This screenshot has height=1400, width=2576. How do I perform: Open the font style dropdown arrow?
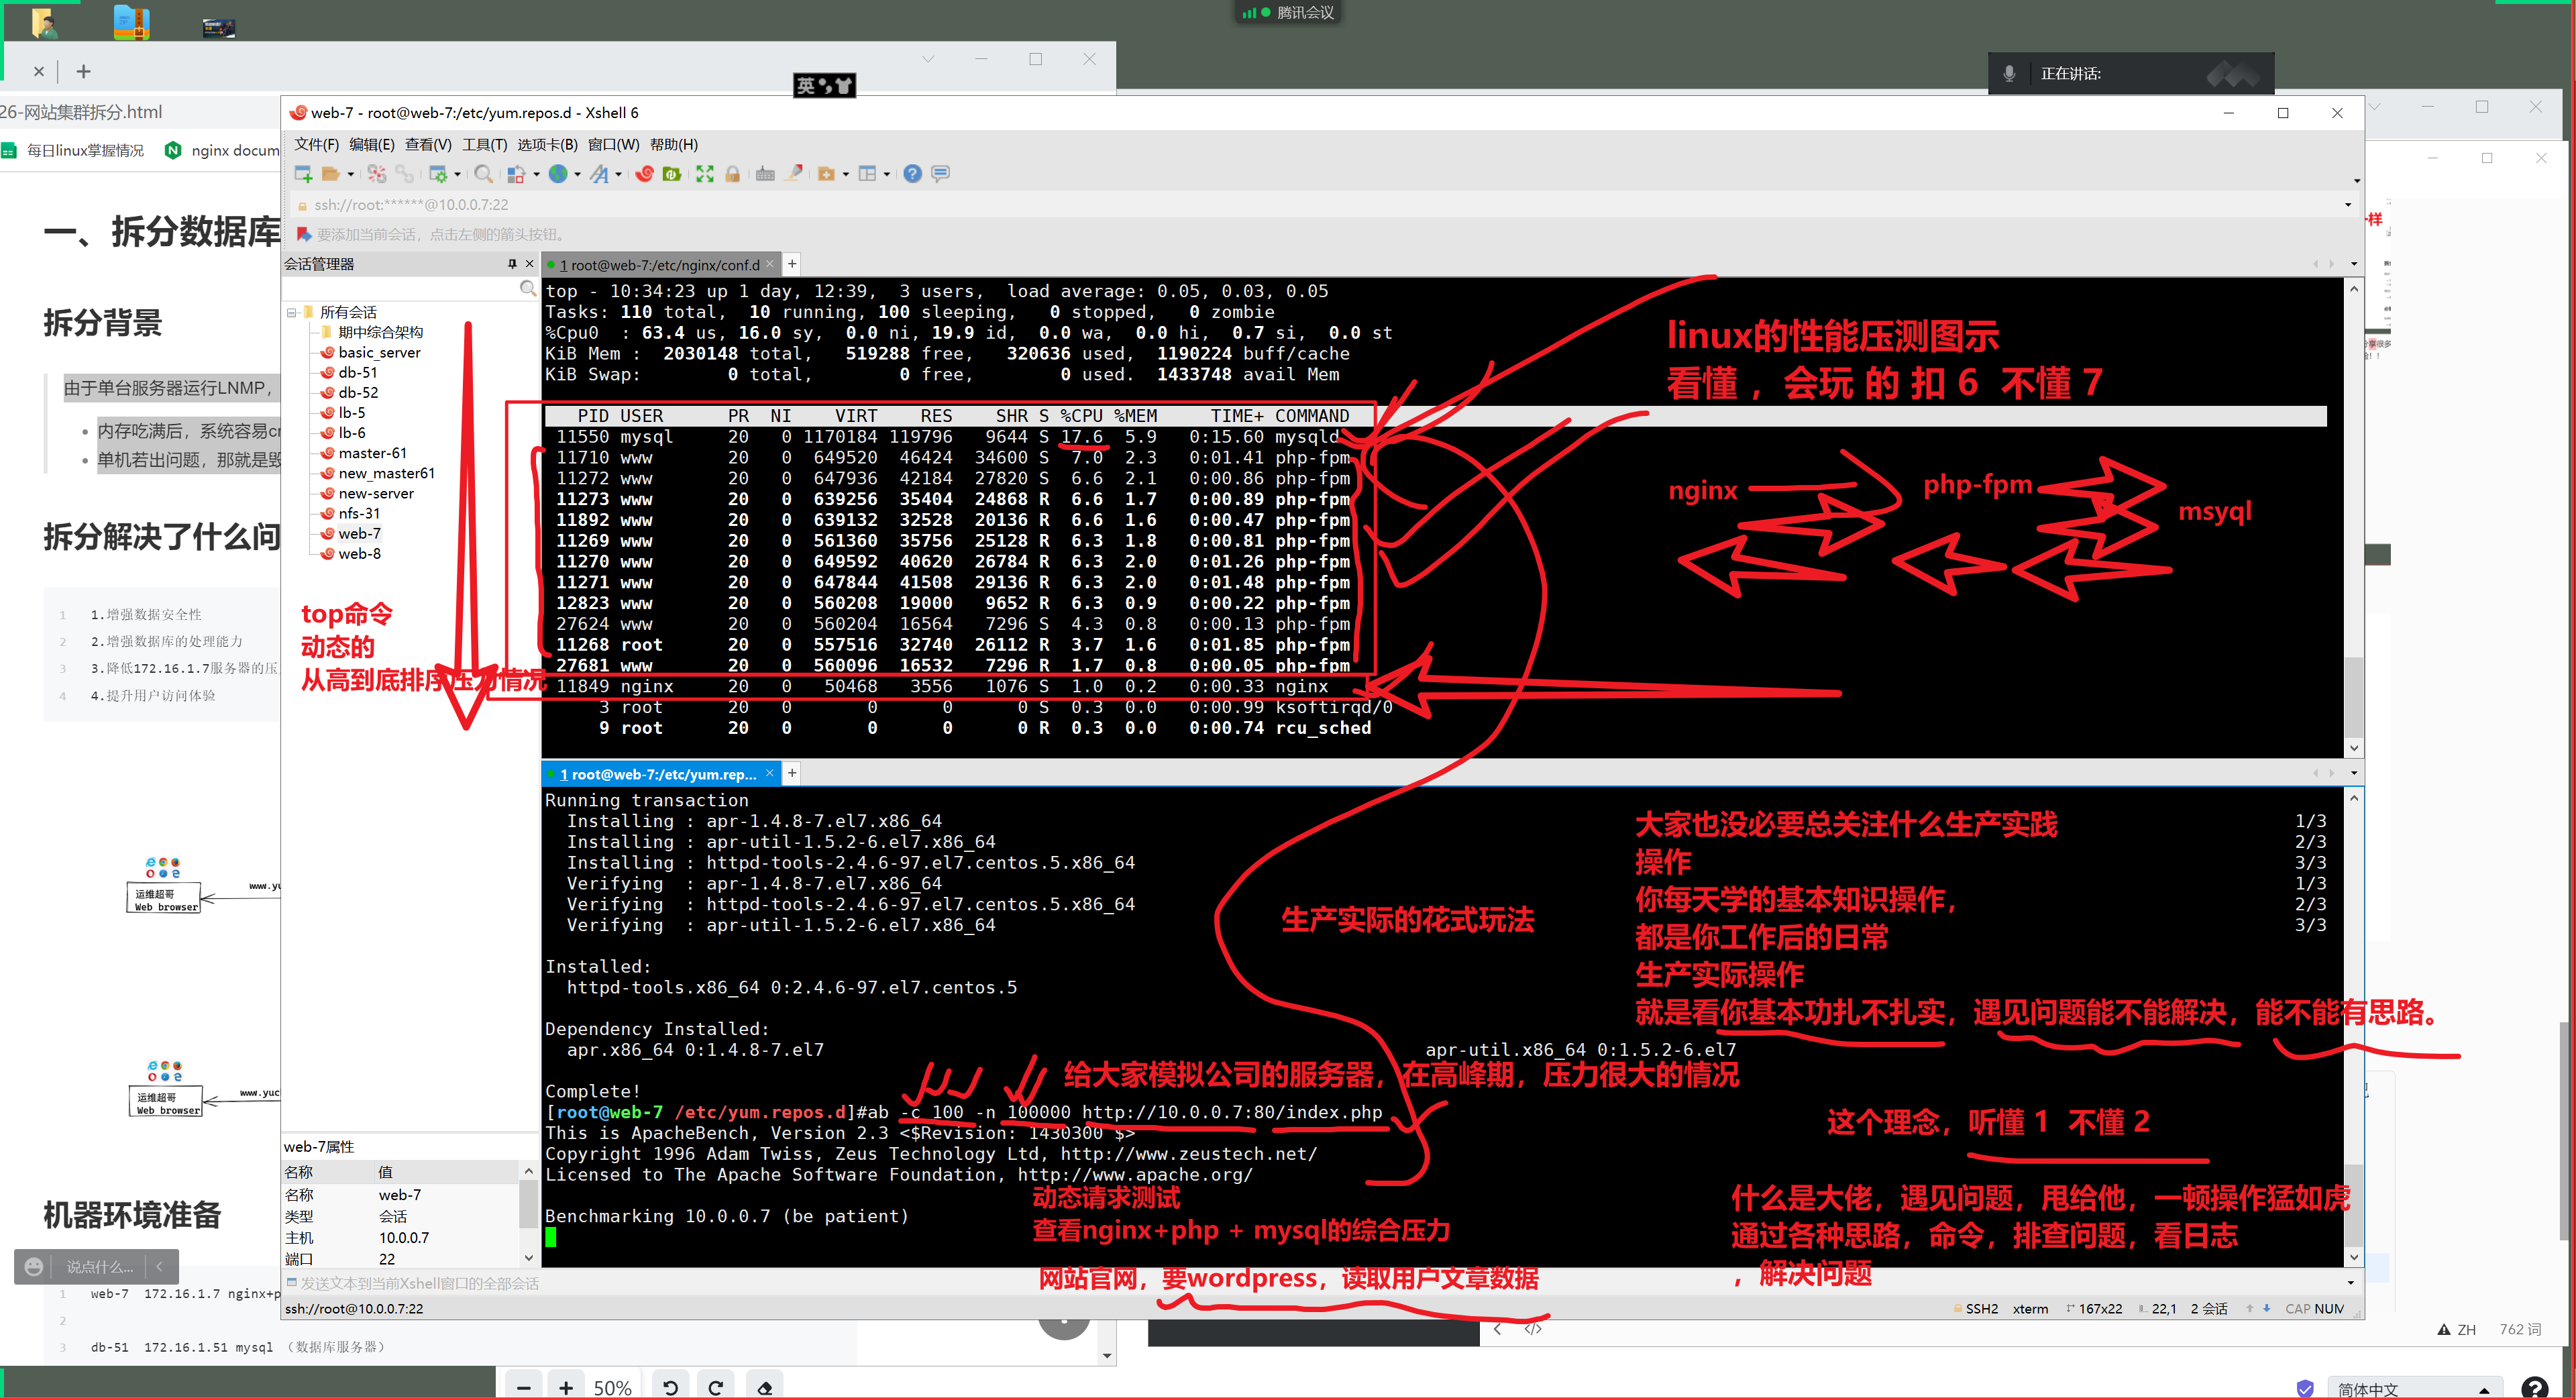619,175
